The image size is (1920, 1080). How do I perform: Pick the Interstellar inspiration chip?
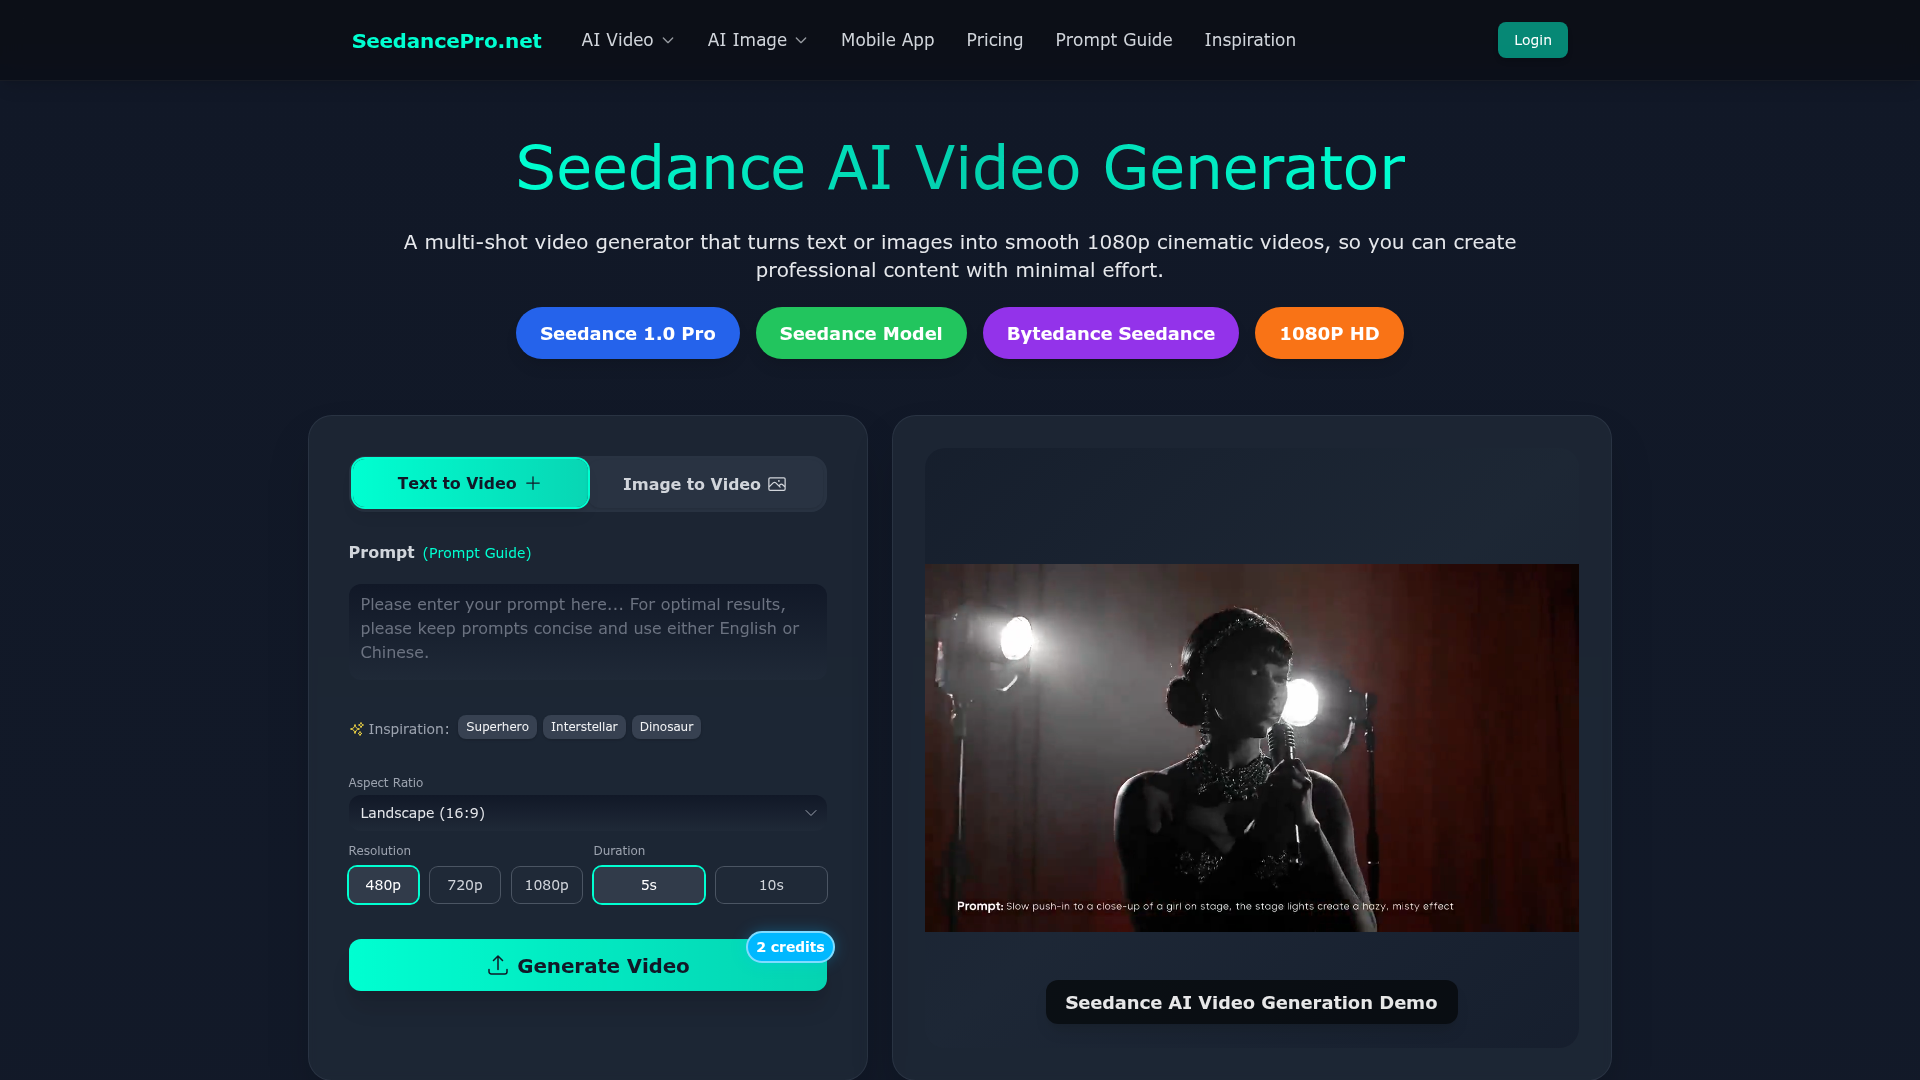(x=584, y=727)
